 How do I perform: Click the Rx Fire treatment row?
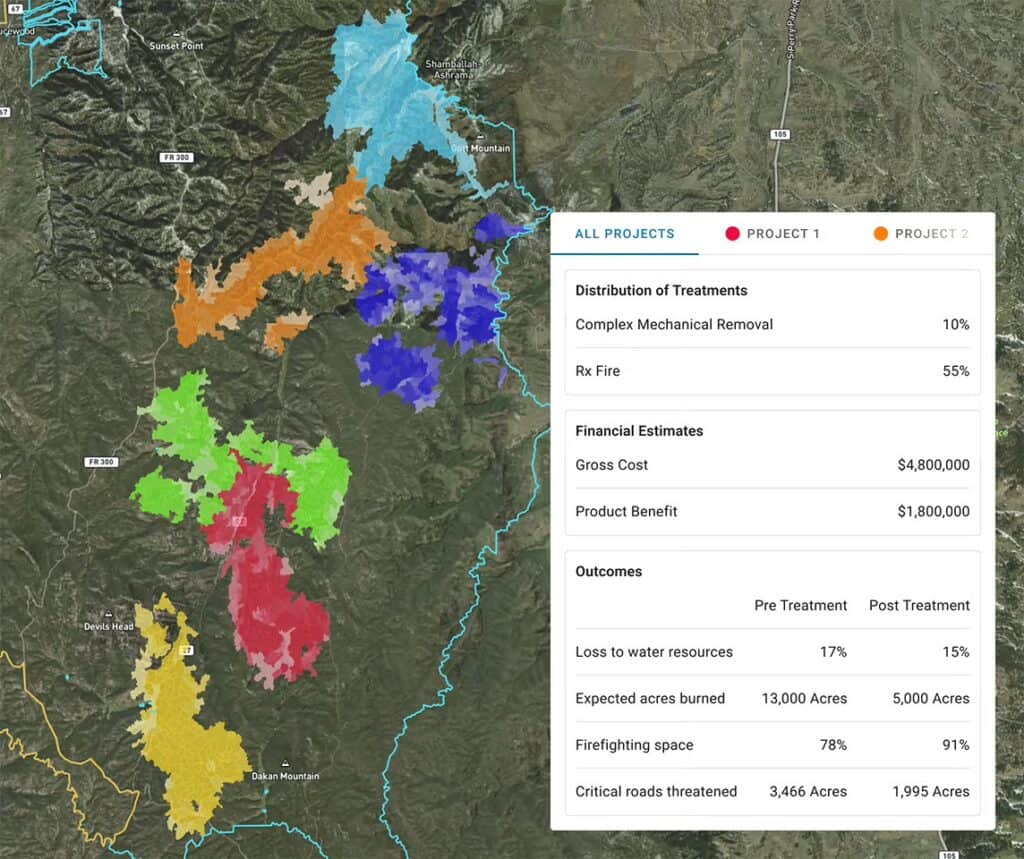pos(773,371)
